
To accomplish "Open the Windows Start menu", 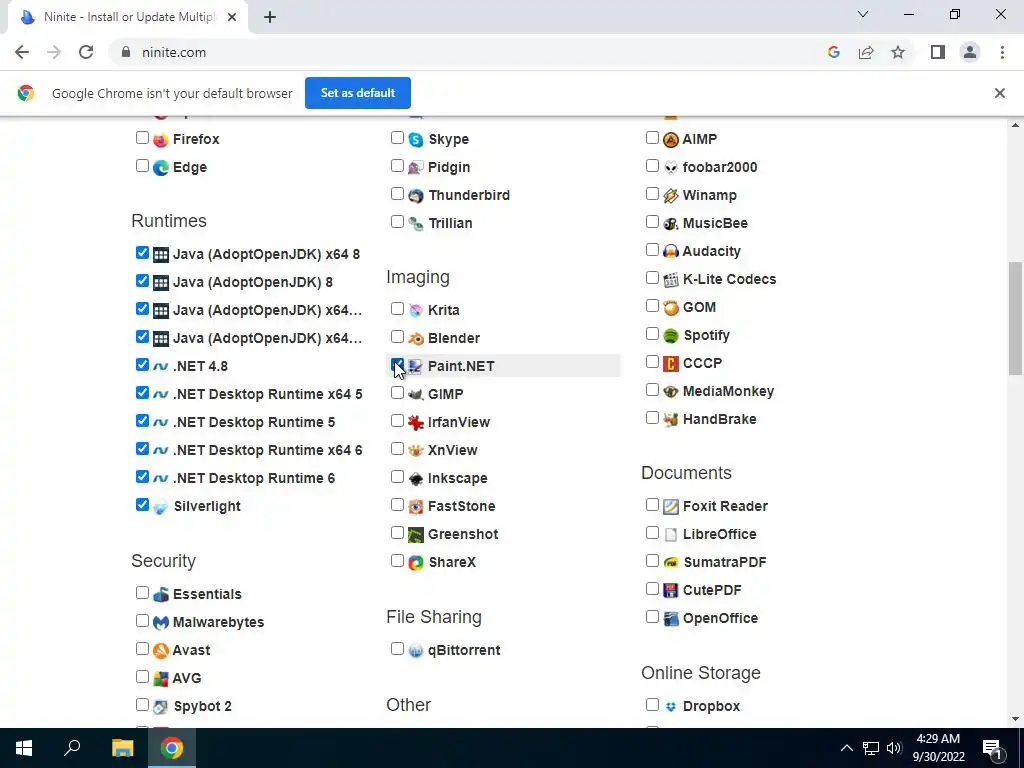I will [x=24, y=748].
